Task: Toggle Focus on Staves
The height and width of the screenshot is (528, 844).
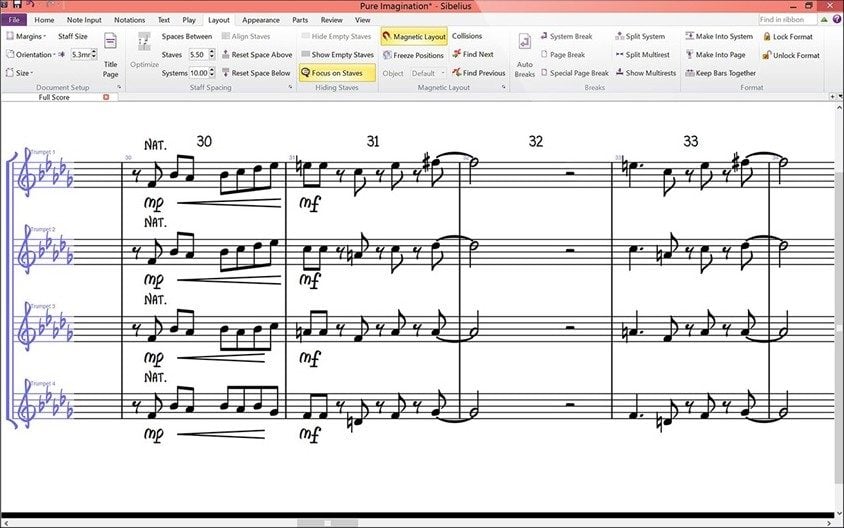Action: (x=337, y=73)
